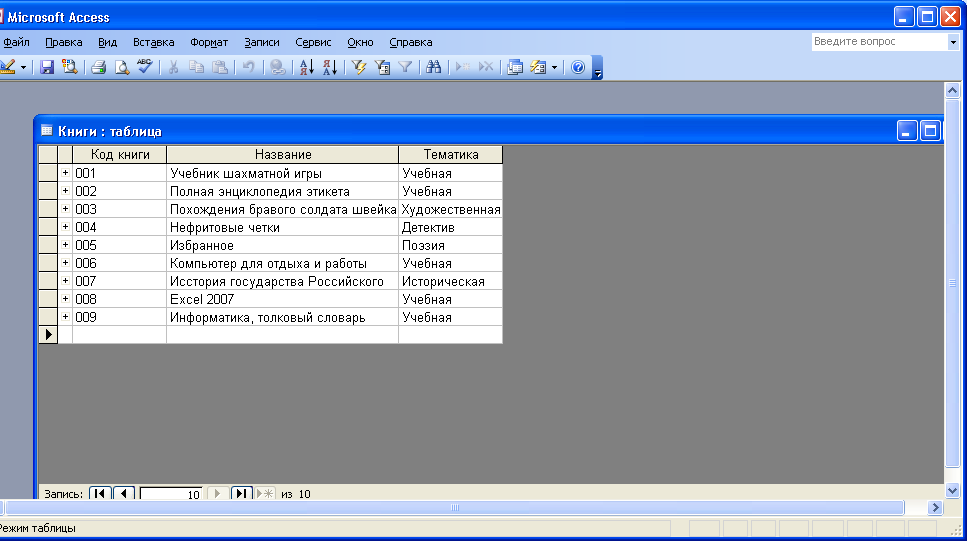Expand subdatasheet for record 006
Screen dimensions: 967x541
click(x=65, y=262)
